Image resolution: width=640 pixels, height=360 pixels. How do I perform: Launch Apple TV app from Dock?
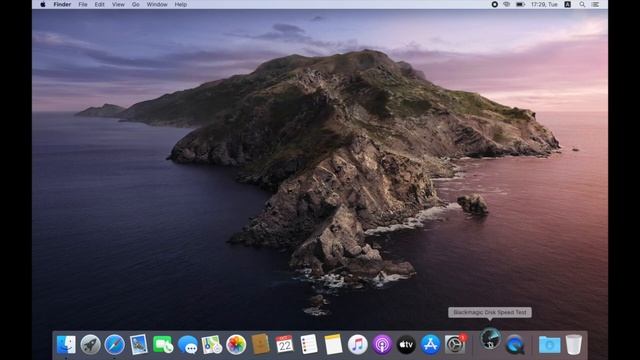click(406, 345)
